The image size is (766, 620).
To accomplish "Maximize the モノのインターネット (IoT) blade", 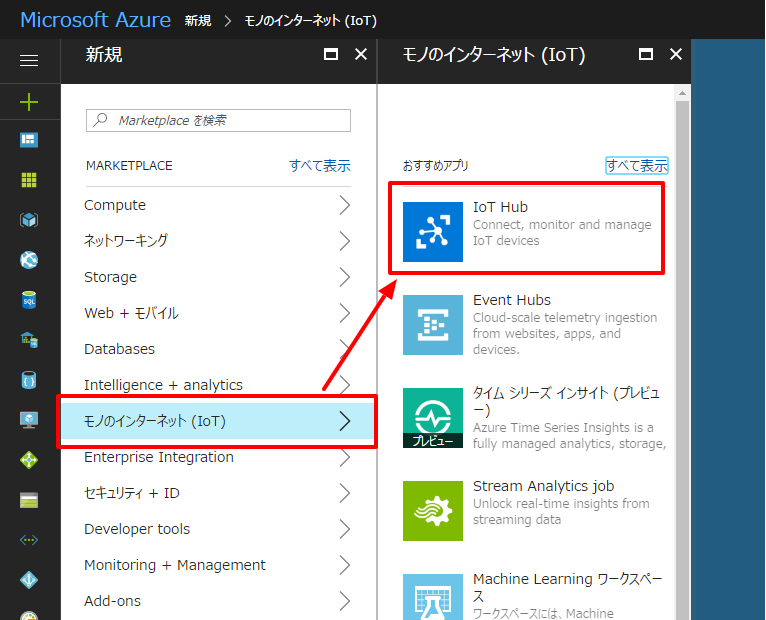I will (x=646, y=54).
